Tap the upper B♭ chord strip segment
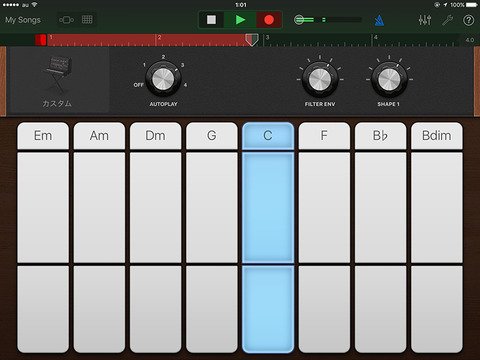This screenshot has width=480, height=360. (x=380, y=208)
